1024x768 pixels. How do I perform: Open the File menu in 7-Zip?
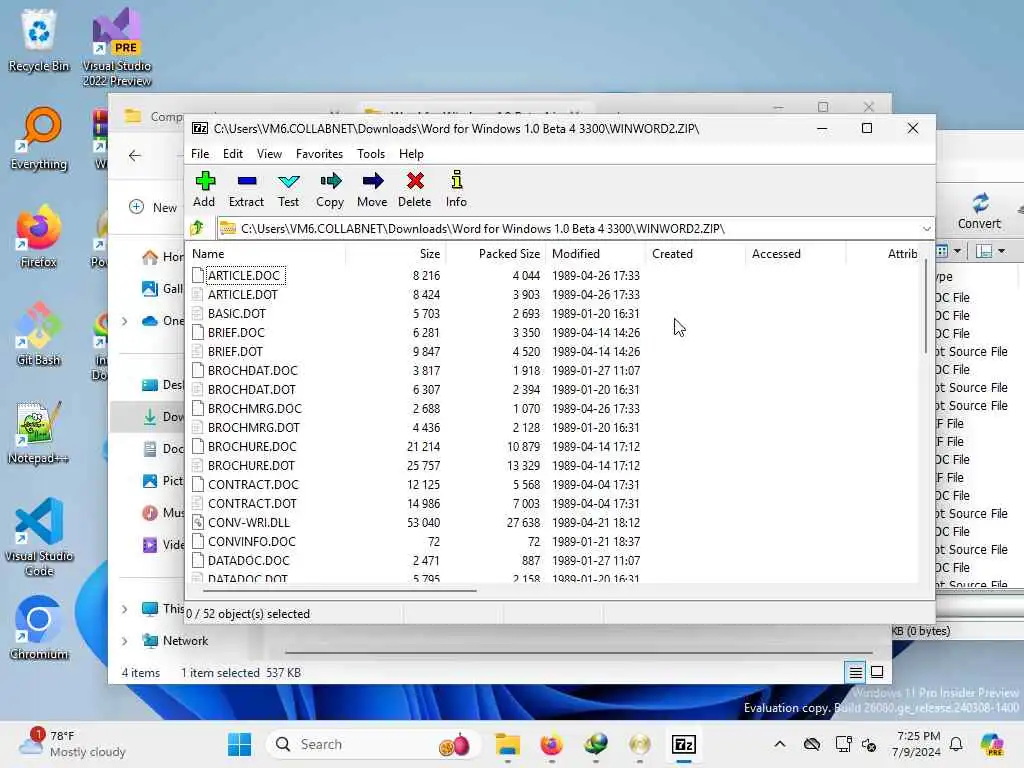(200, 153)
